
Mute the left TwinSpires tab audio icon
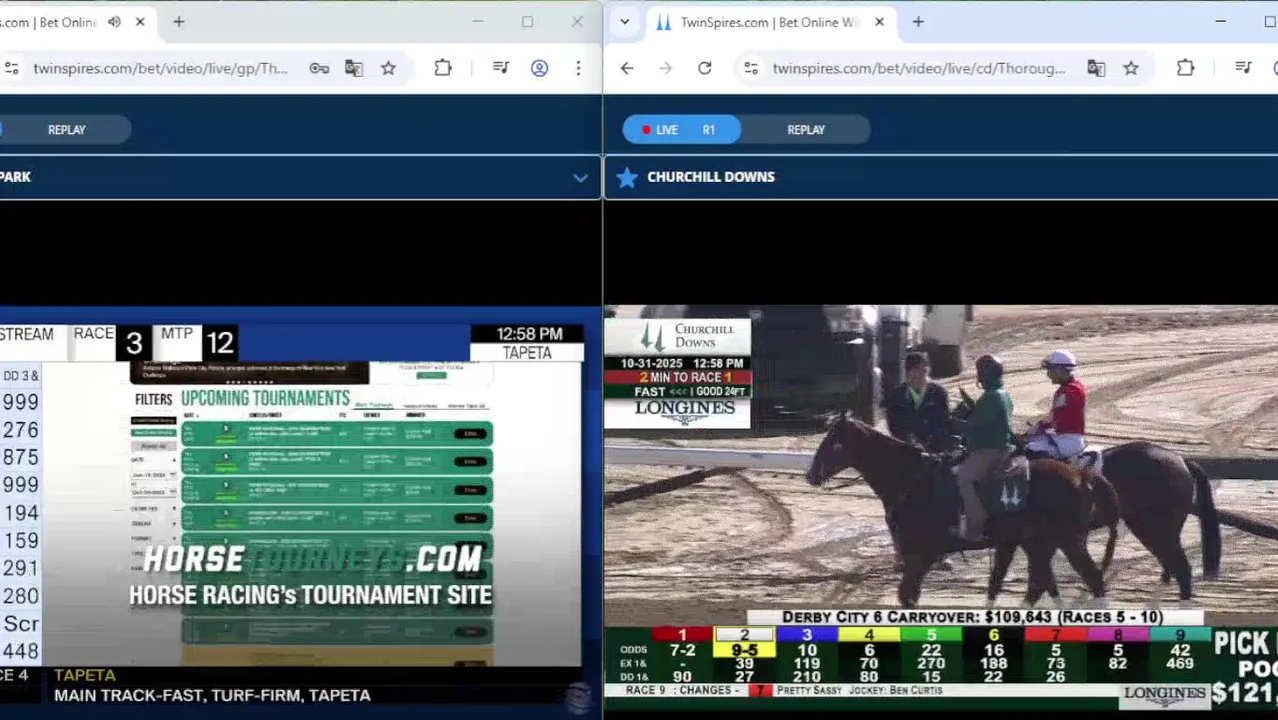coord(114,22)
